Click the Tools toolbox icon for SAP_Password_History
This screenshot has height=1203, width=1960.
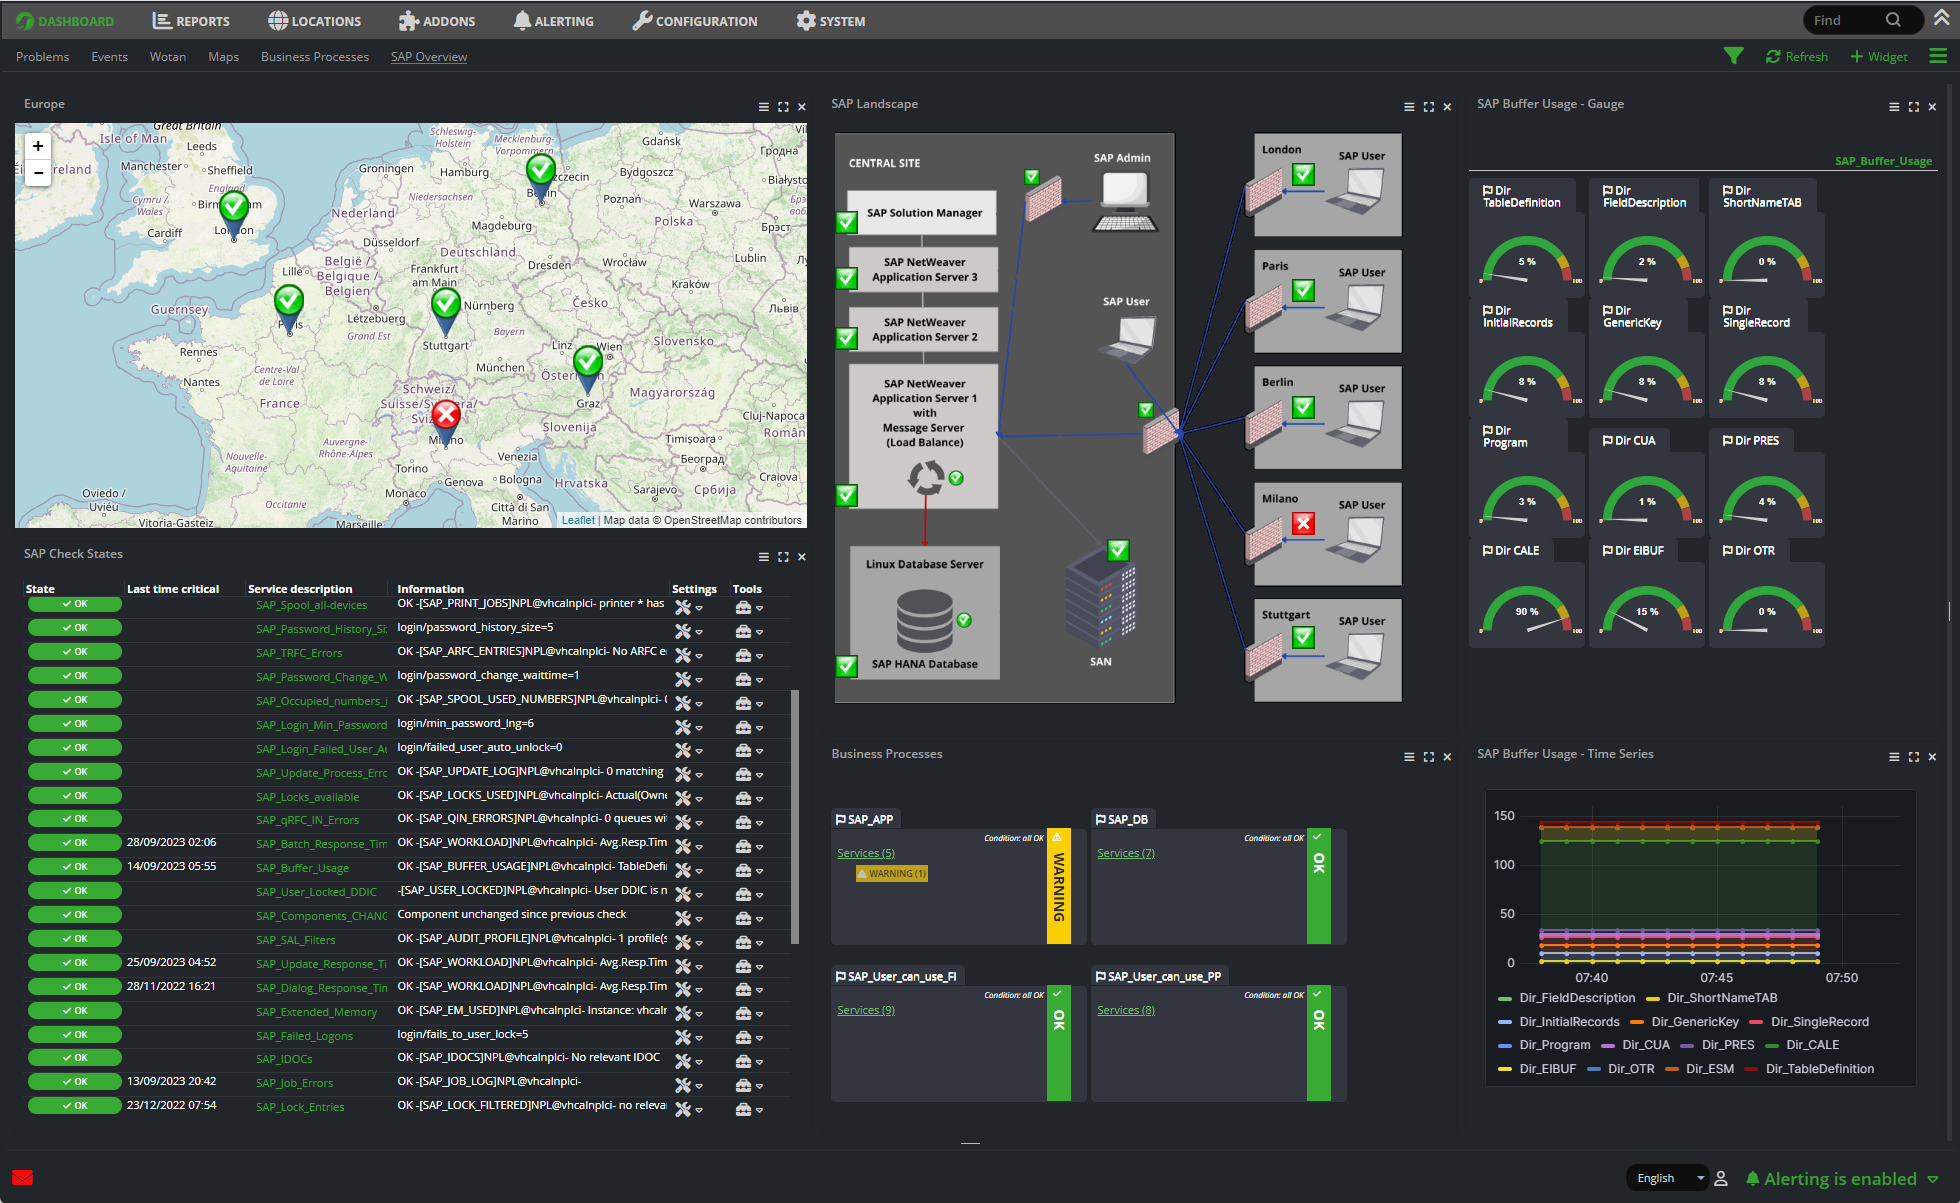click(746, 631)
